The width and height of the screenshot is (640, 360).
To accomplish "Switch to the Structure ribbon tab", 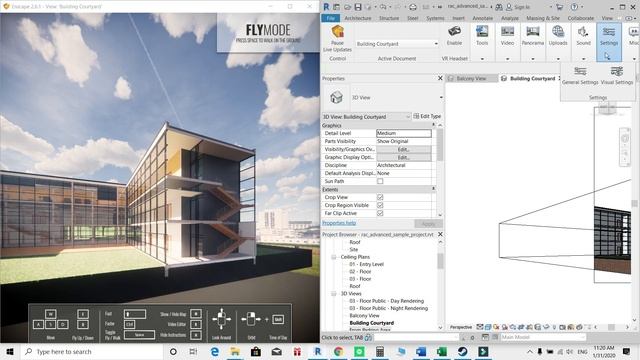I will pos(389,18).
